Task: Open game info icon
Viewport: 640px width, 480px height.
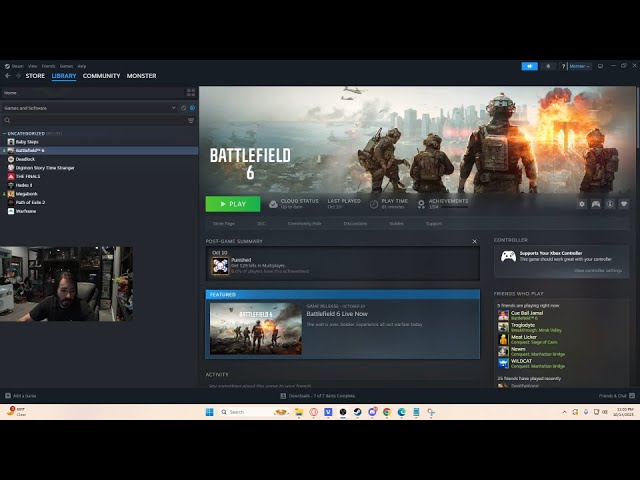Action: (x=610, y=204)
